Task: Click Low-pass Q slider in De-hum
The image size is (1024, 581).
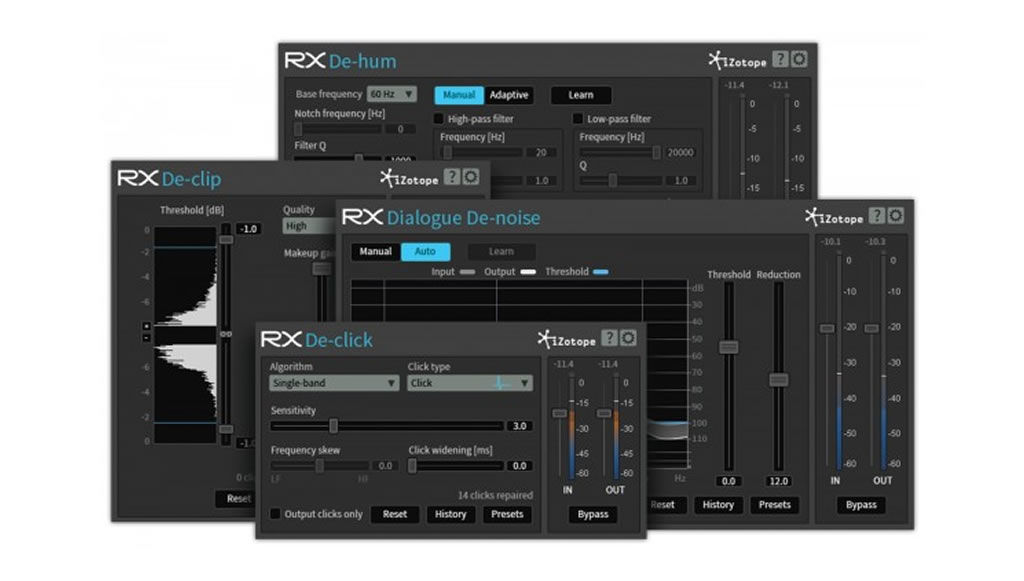Action: [x=613, y=180]
